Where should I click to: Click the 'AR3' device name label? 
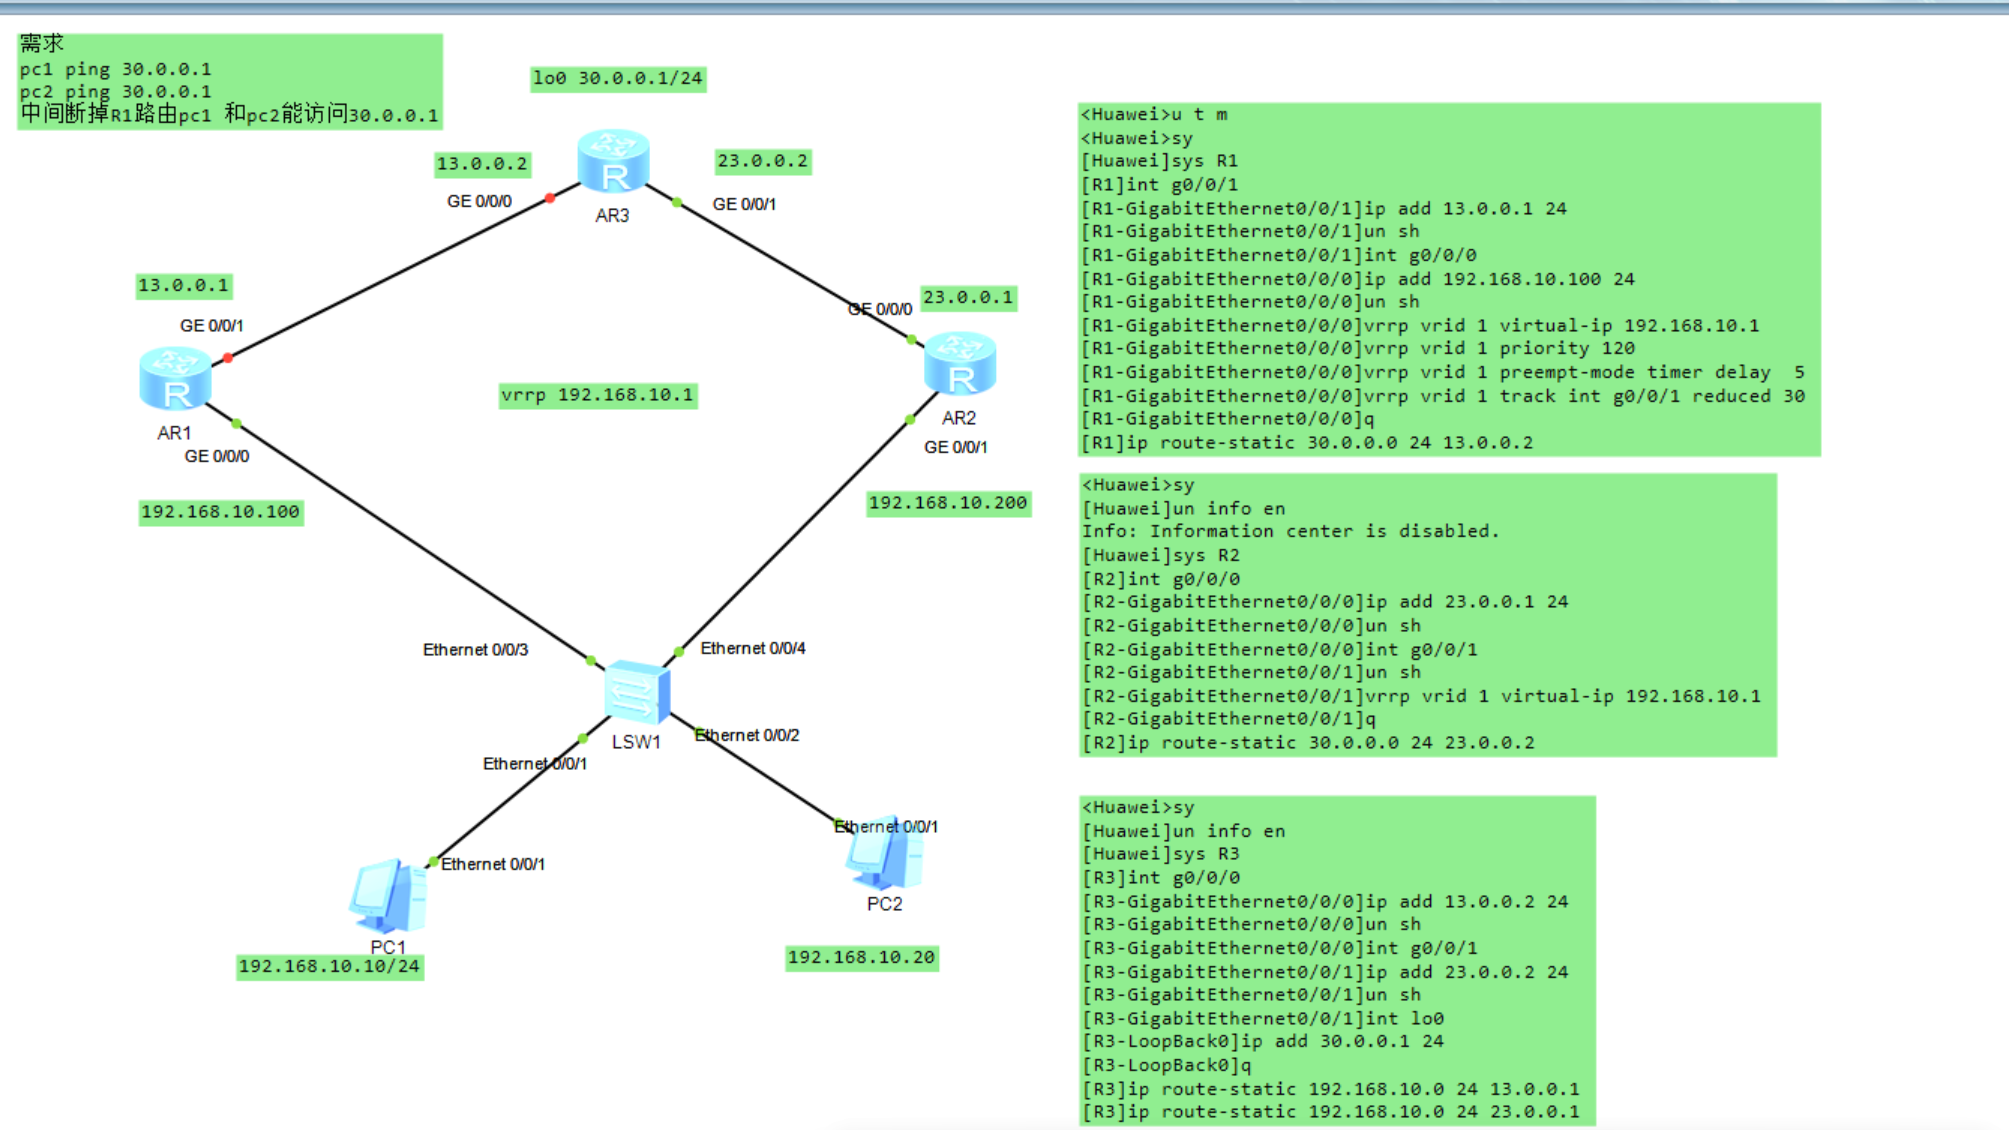click(612, 216)
